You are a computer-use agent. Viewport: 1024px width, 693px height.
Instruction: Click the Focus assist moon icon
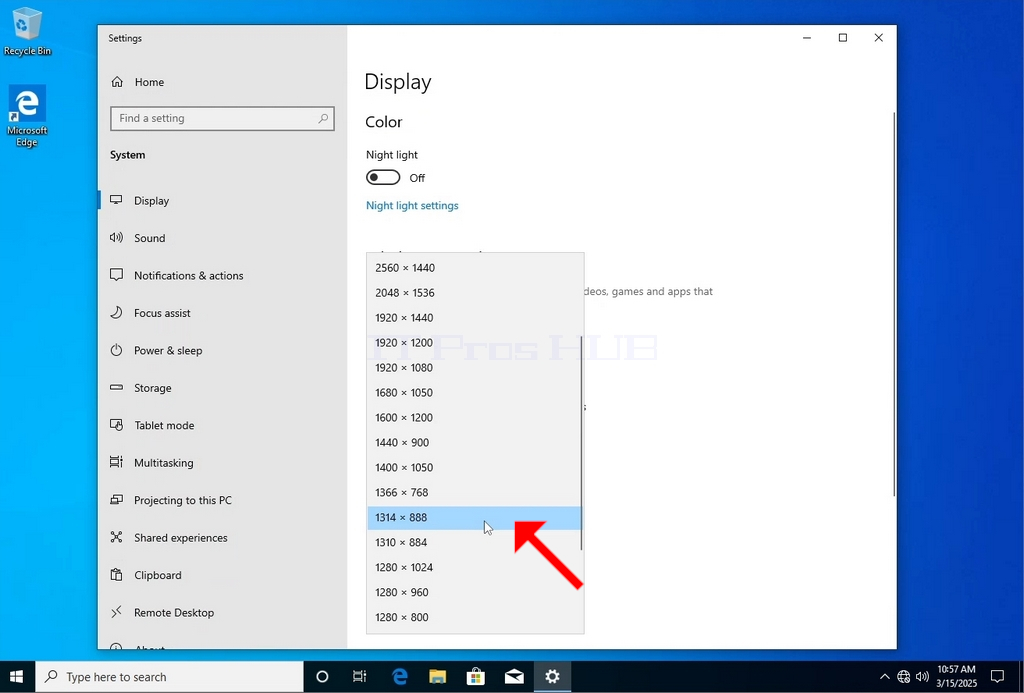point(116,312)
